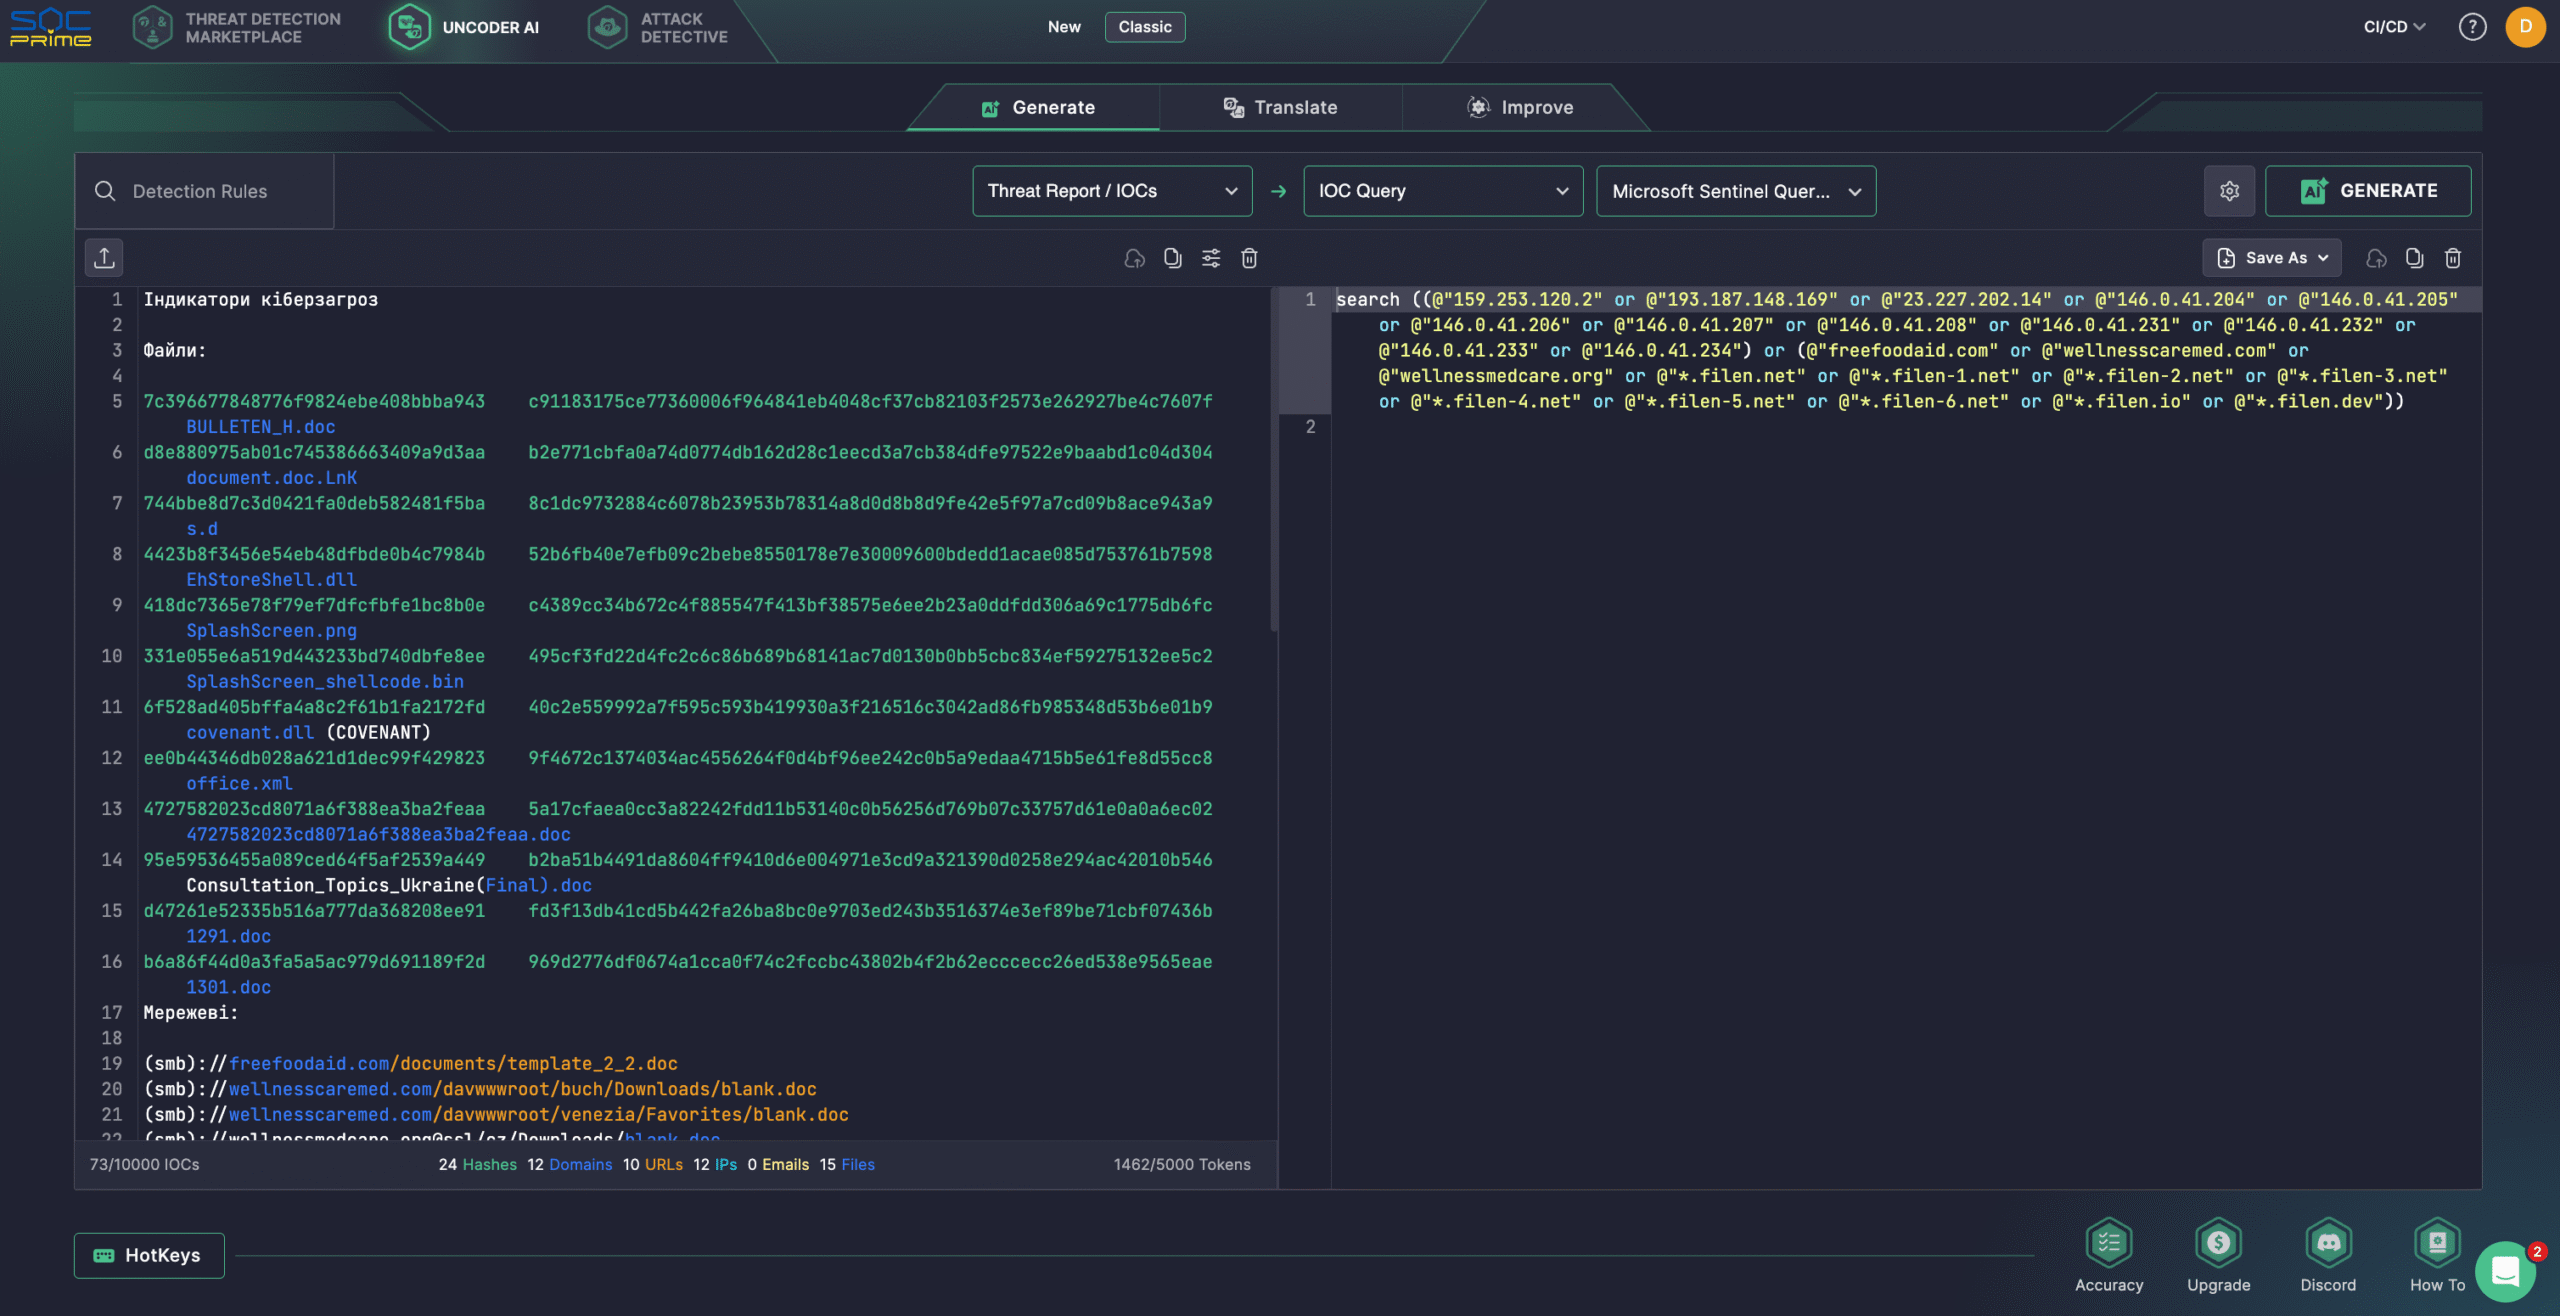The image size is (2560, 1316).
Task: Click the upload file icon above the input editor
Action: (x=104, y=258)
